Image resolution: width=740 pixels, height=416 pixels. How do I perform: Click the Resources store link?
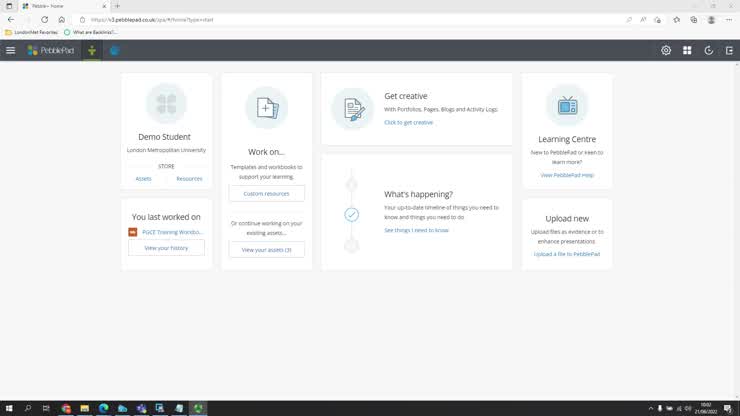(189, 179)
